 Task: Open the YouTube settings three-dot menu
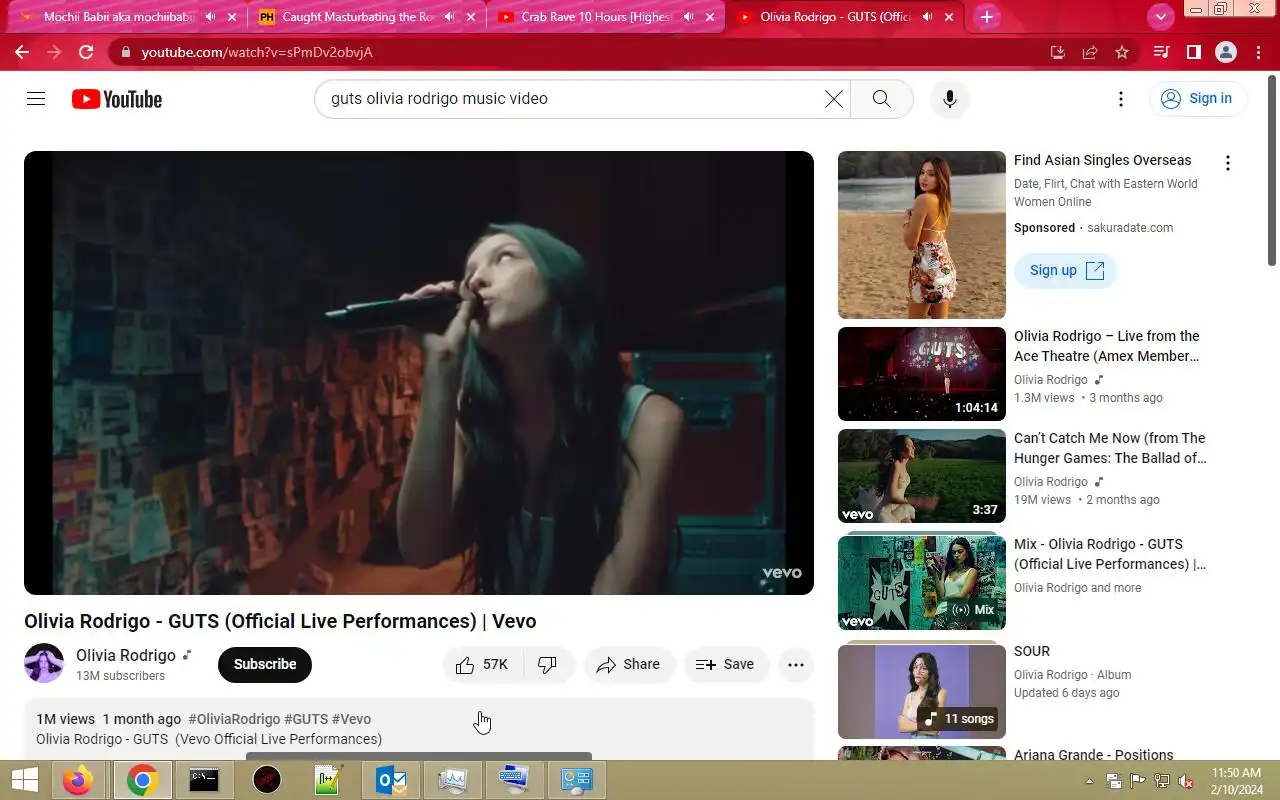tap(1121, 99)
